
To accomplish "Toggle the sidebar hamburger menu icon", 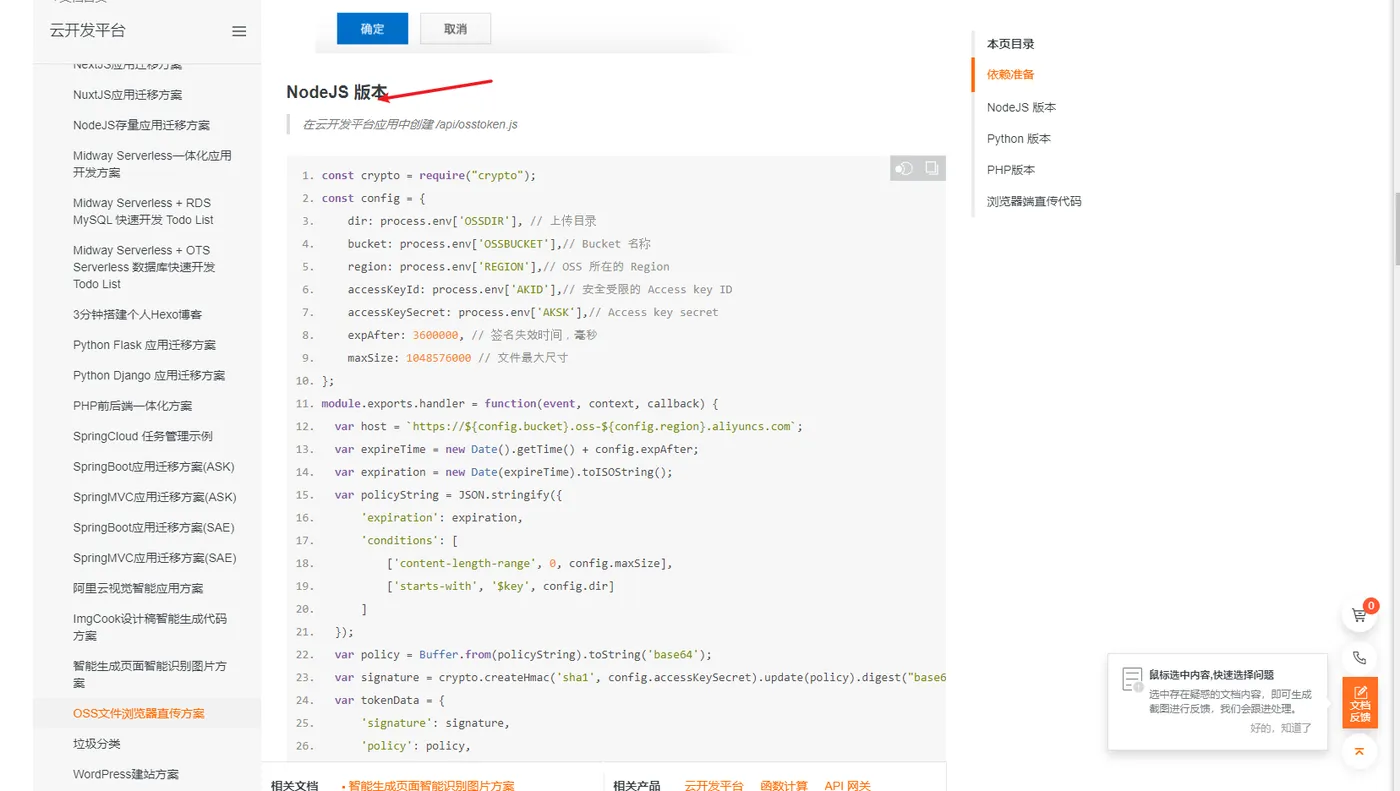I will [x=239, y=31].
